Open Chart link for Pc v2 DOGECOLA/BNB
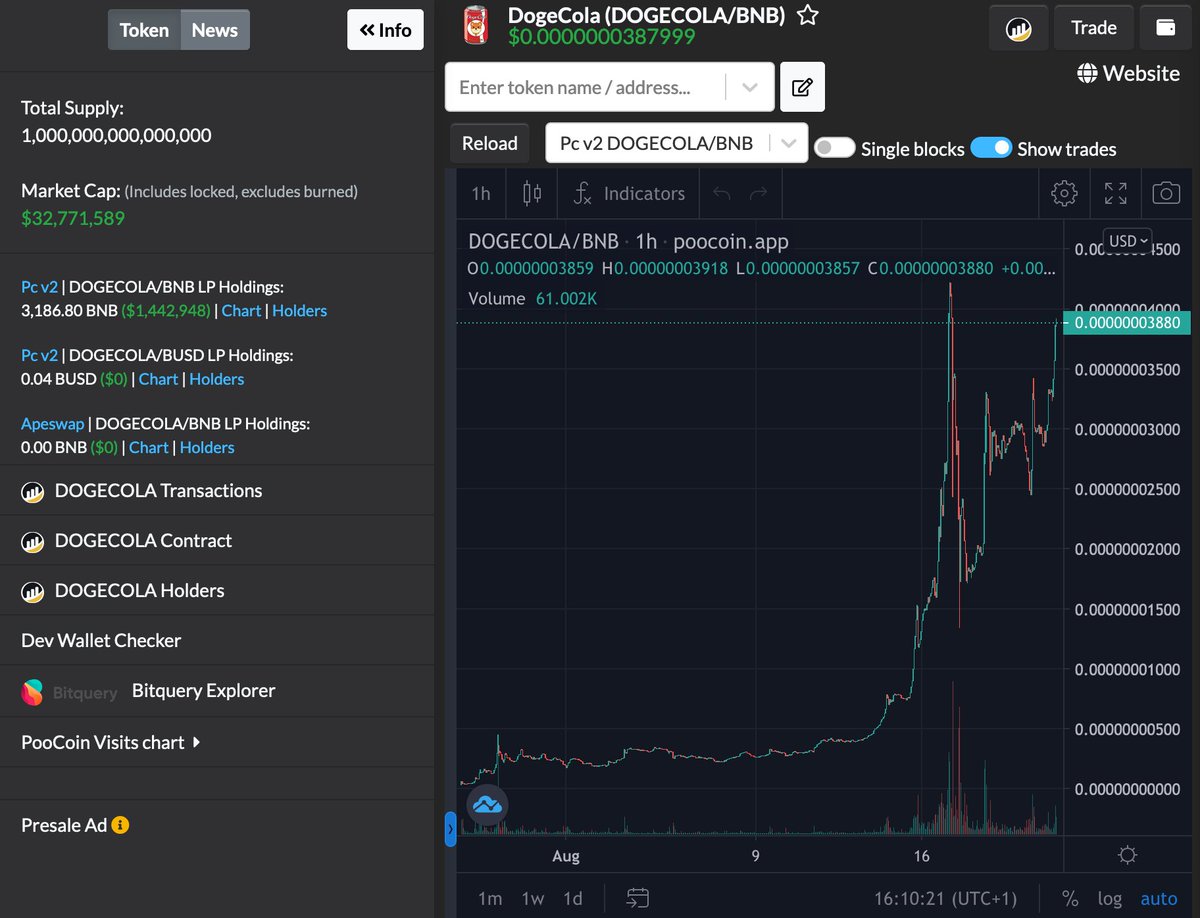The width and height of the screenshot is (1200, 918). pos(241,311)
